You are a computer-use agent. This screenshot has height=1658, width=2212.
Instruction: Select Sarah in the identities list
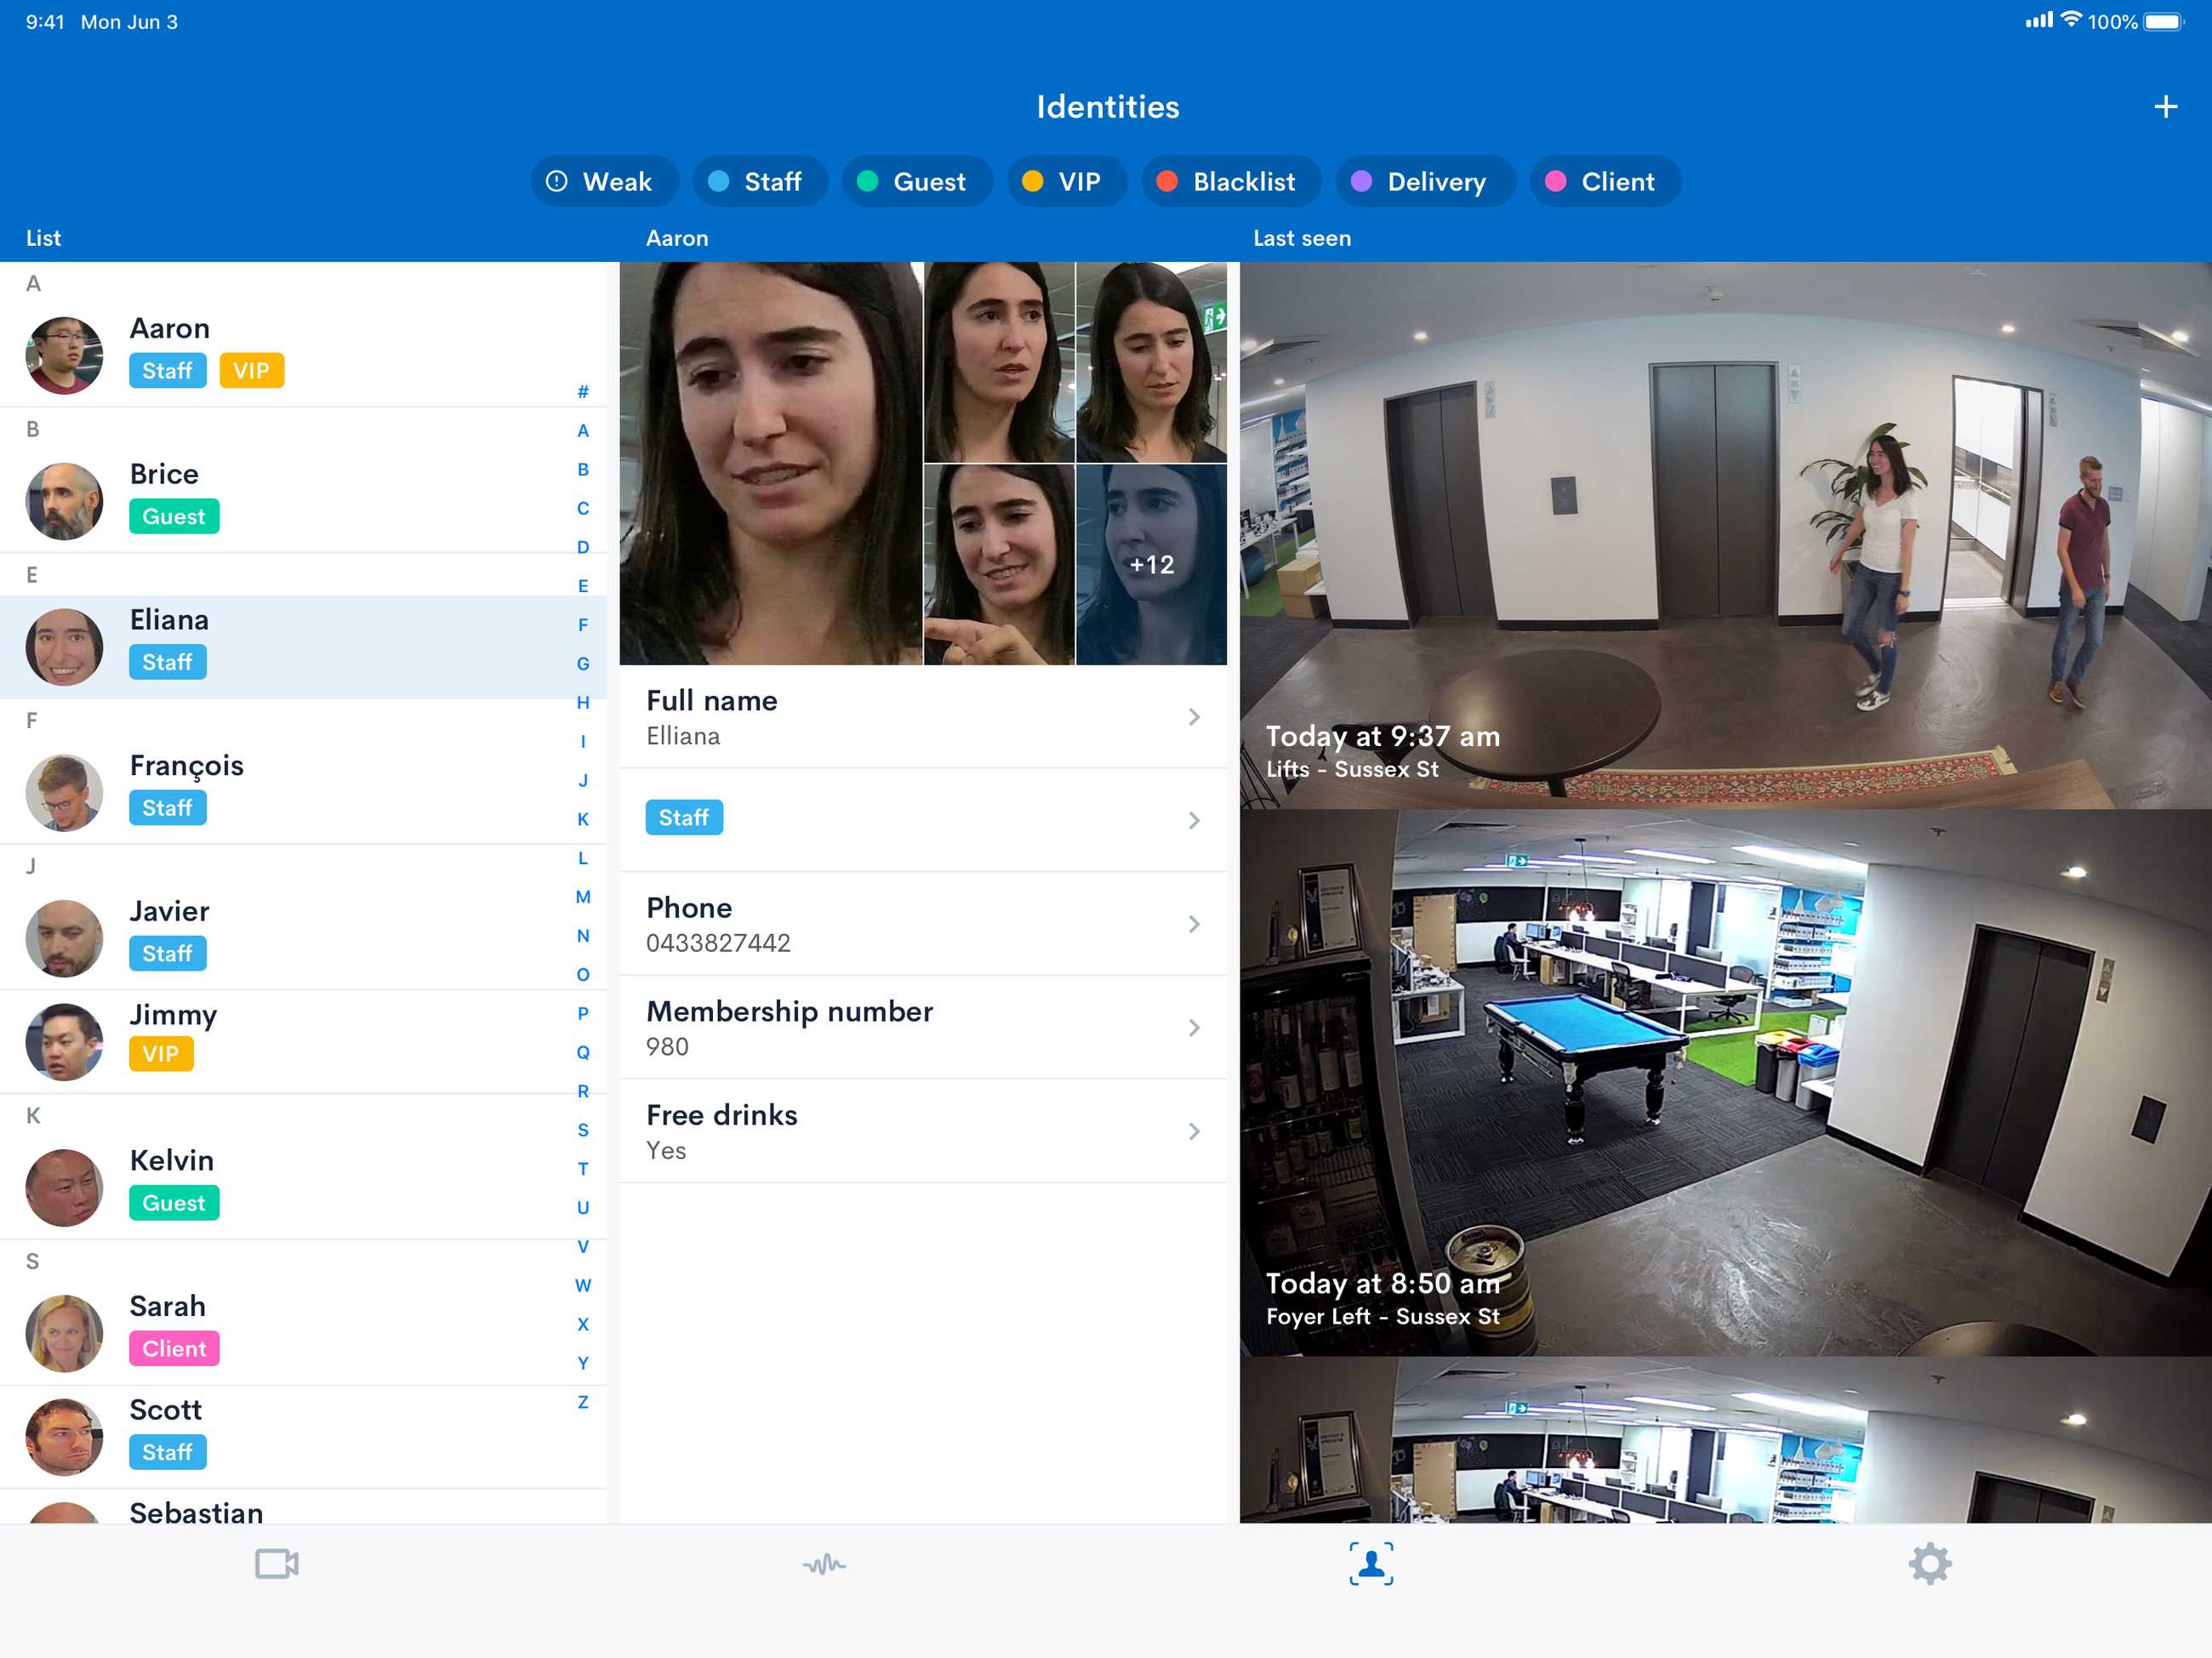coord(303,1333)
